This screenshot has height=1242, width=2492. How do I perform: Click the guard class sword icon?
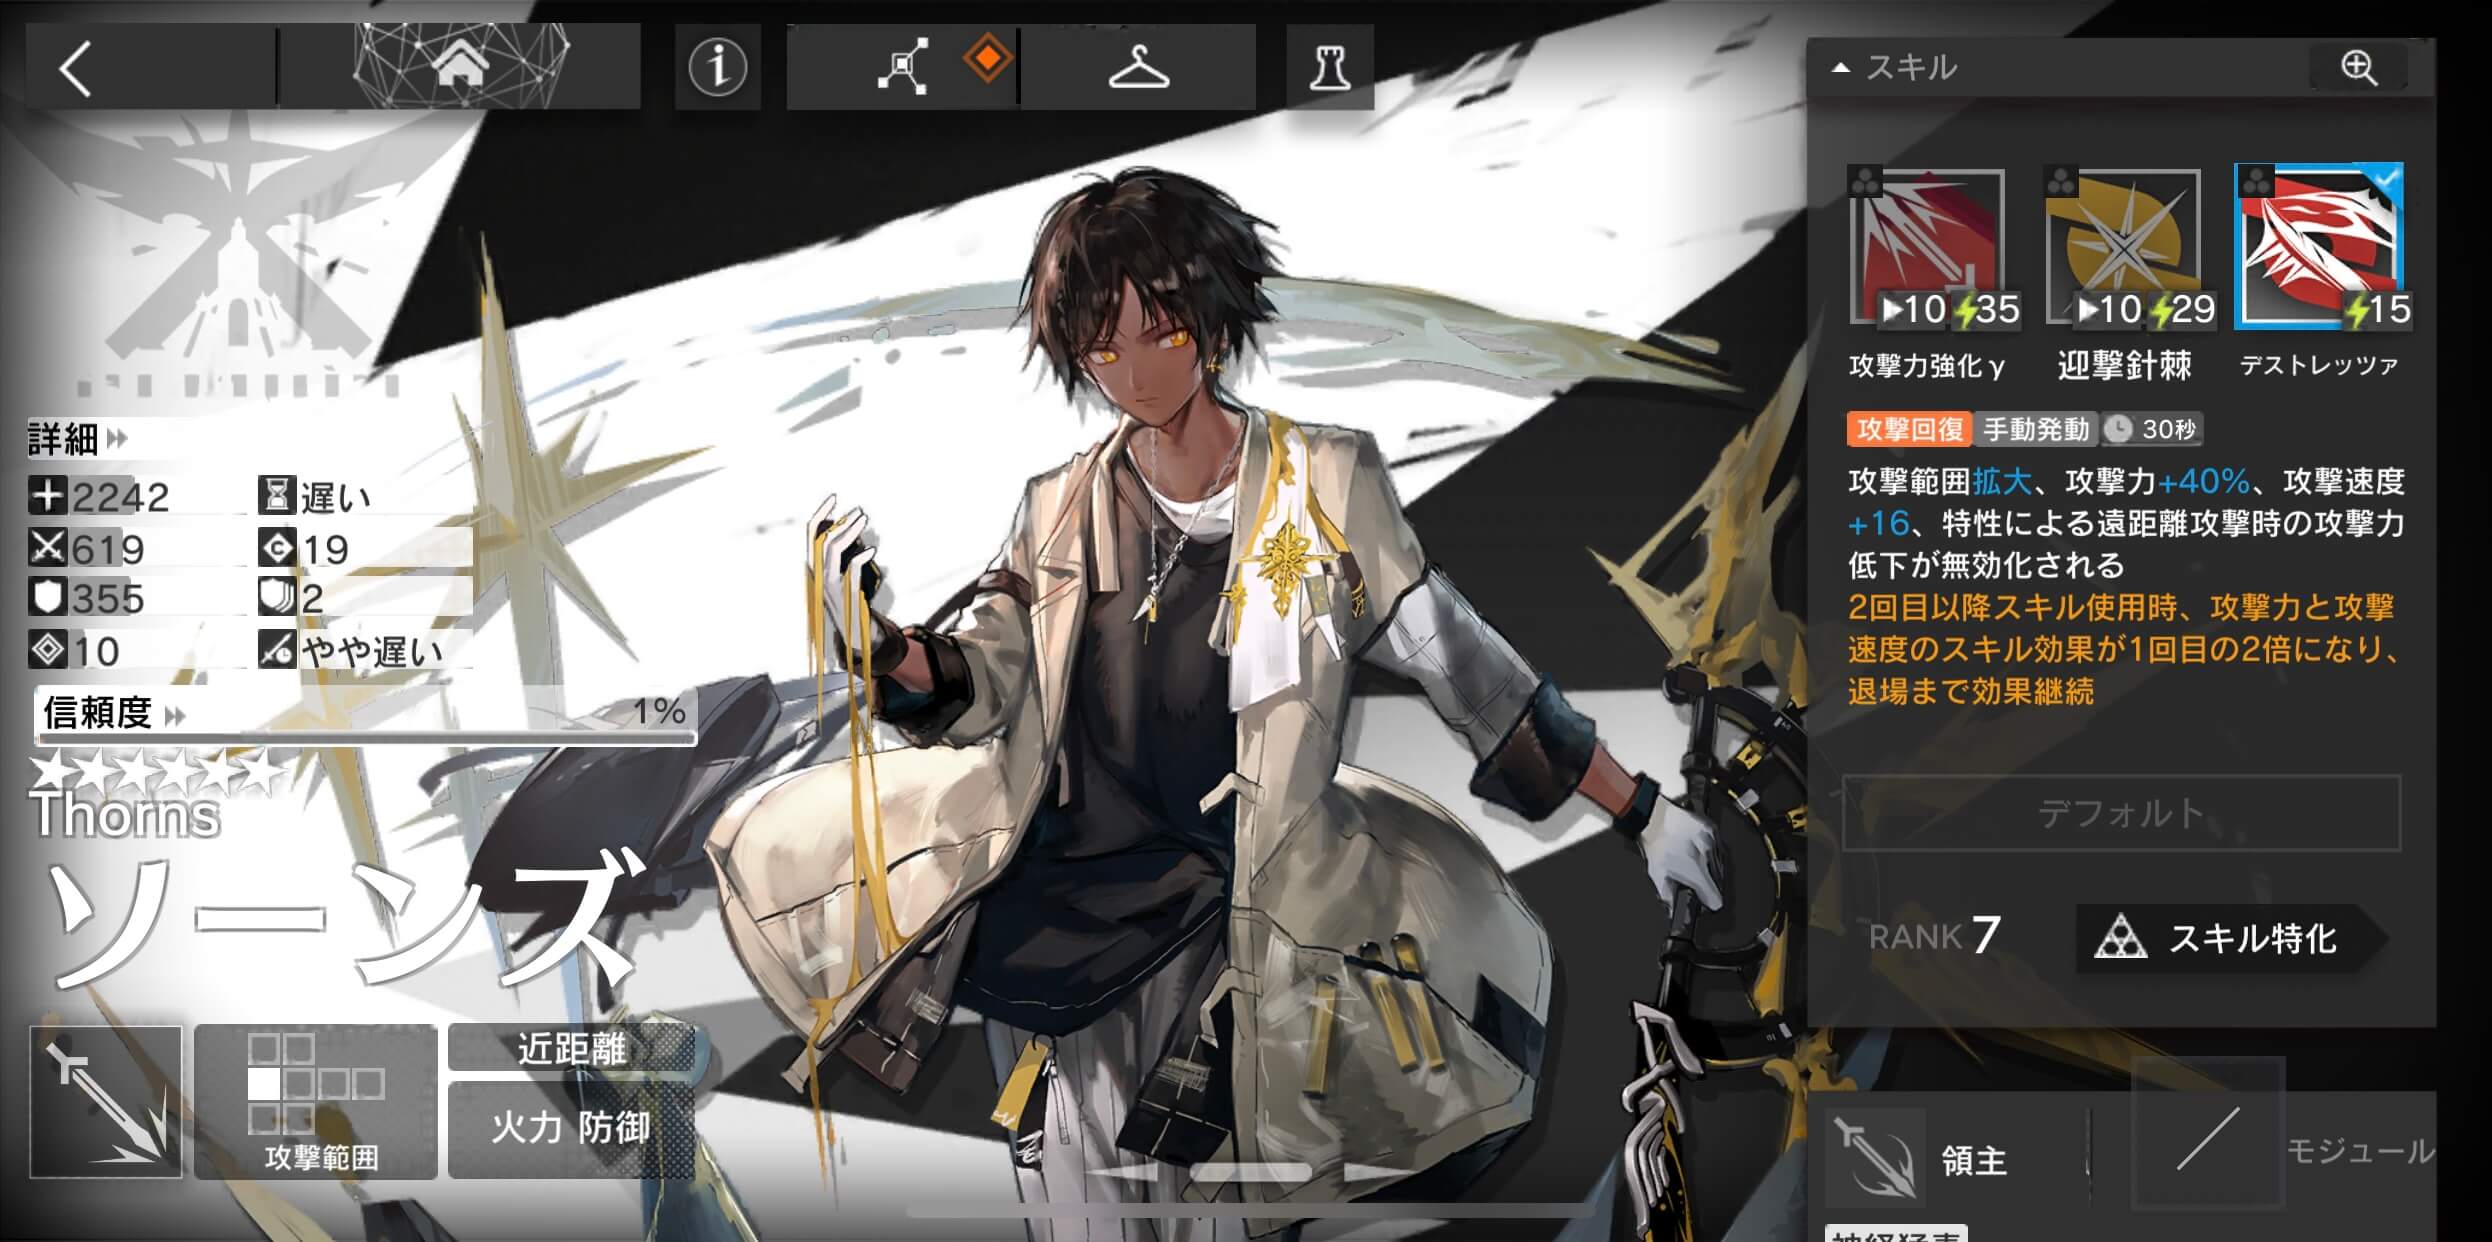coord(106,1102)
